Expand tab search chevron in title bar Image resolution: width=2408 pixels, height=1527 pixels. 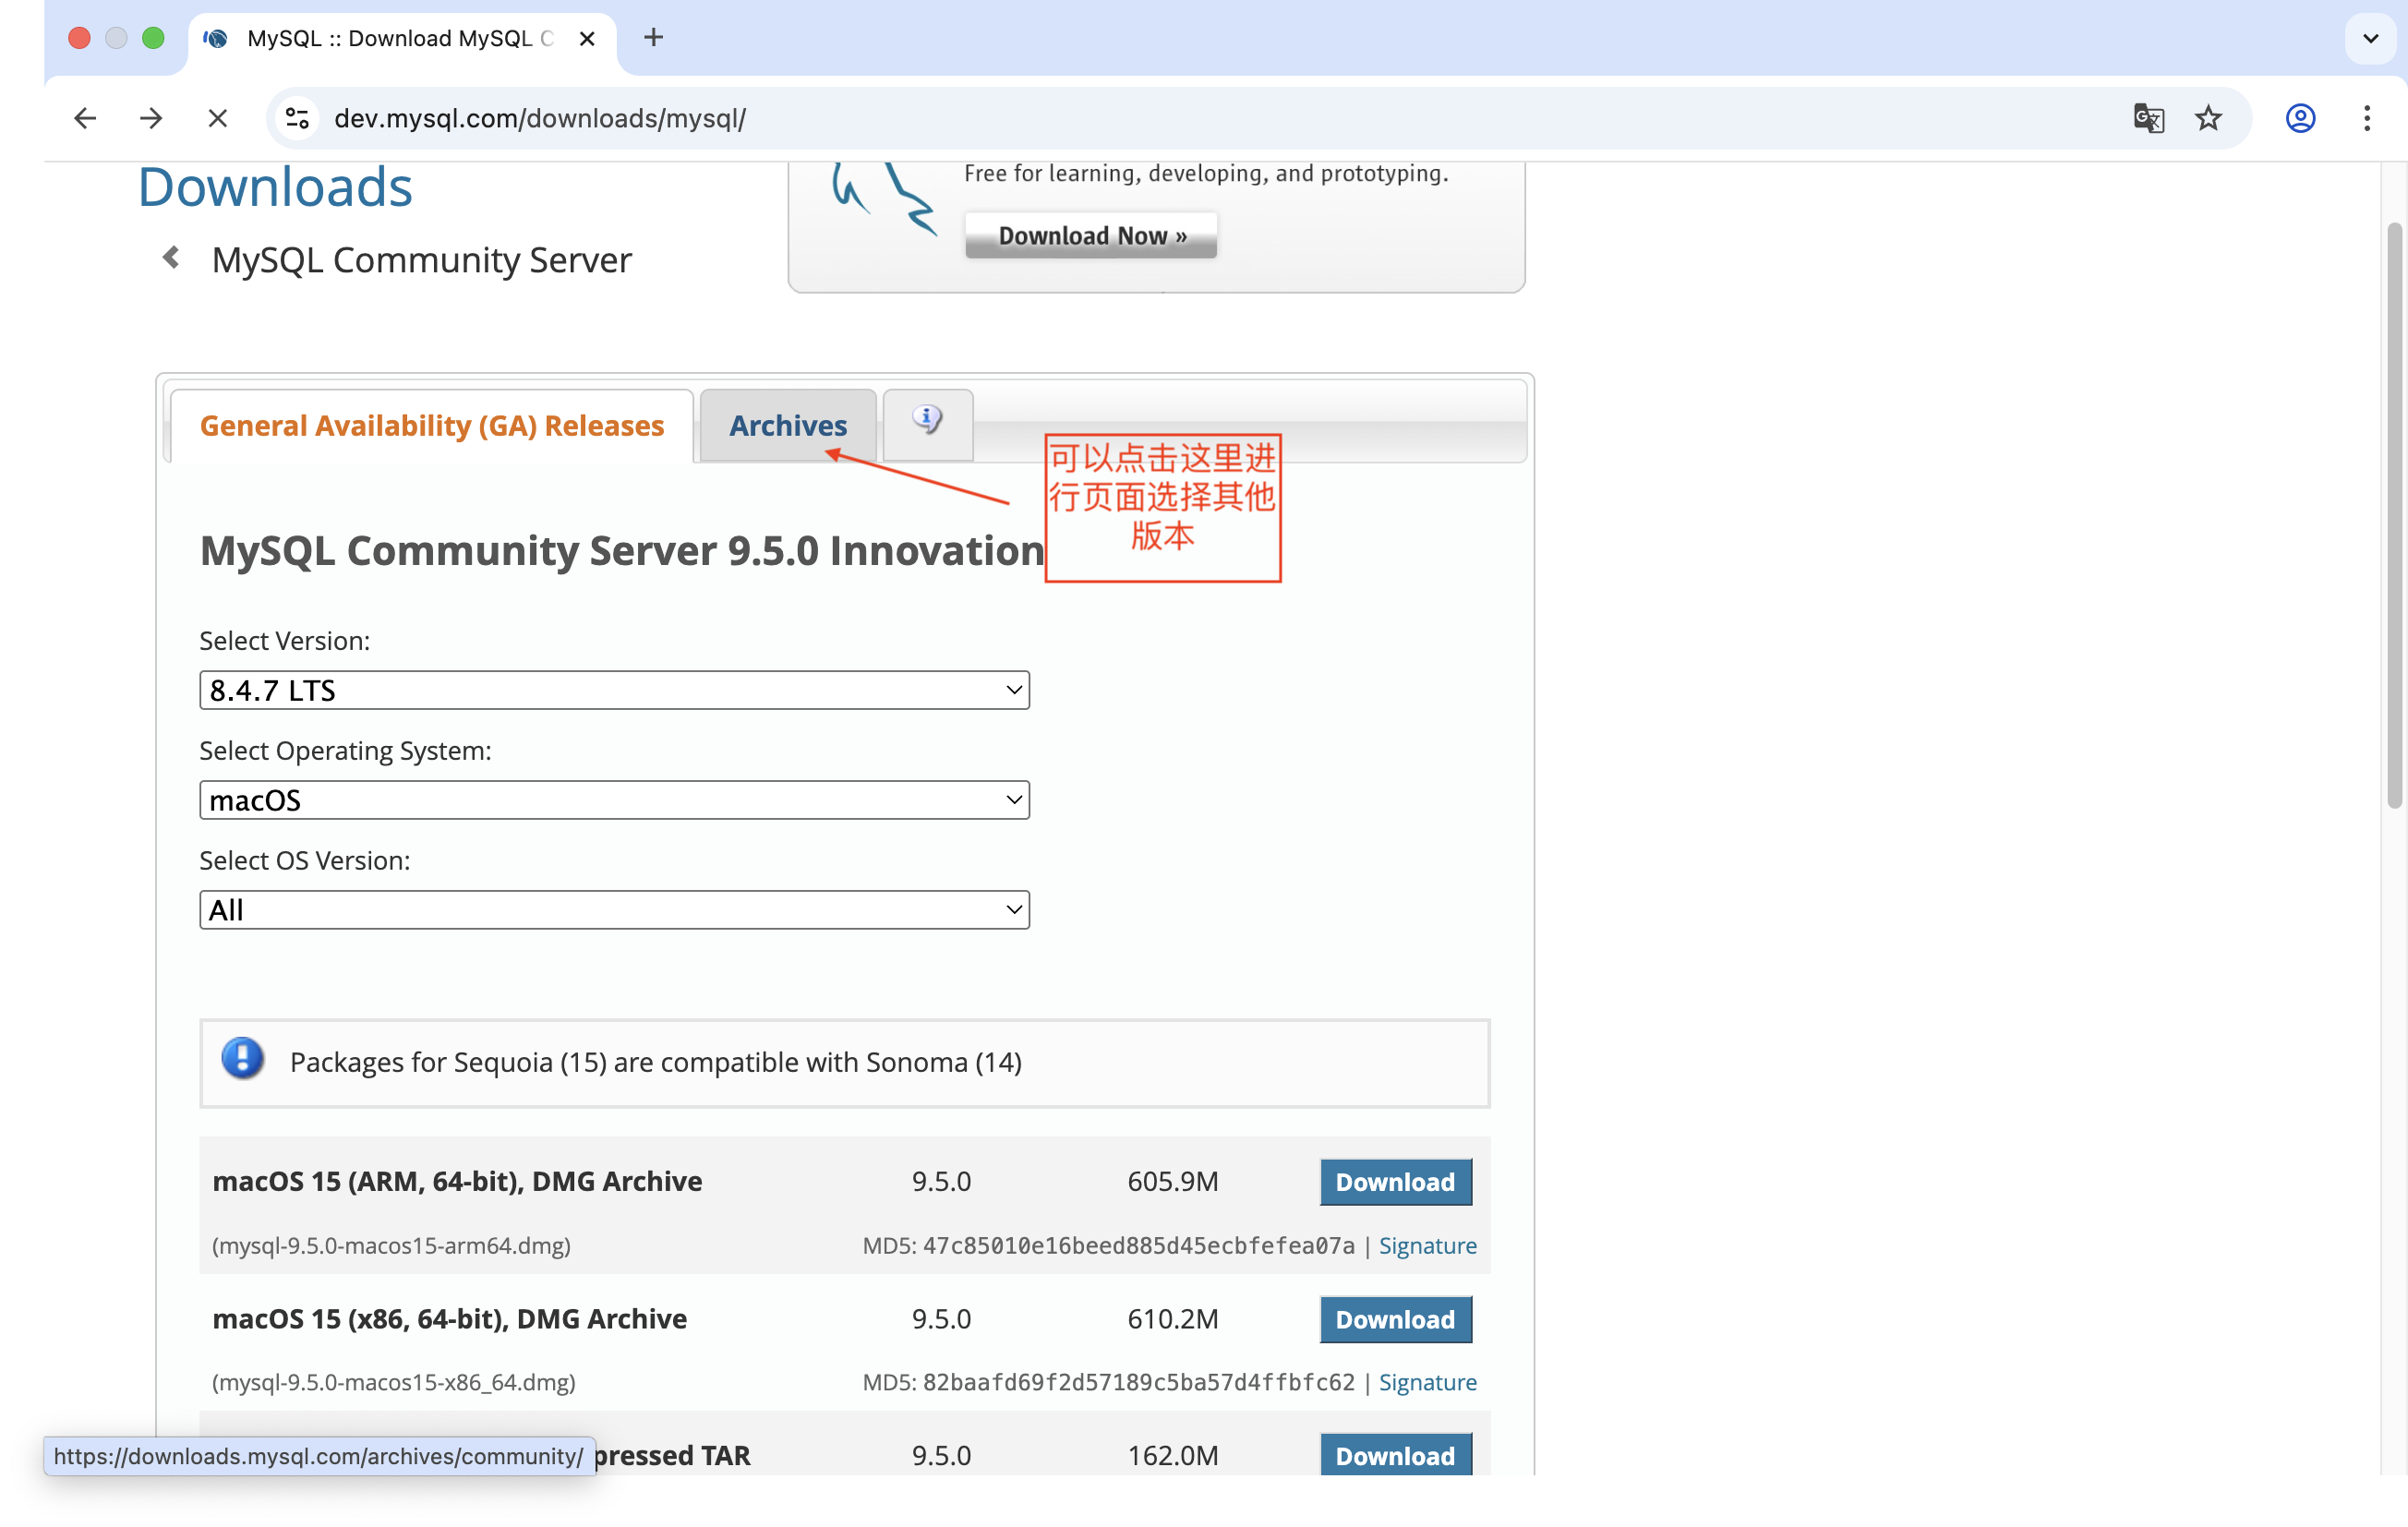coord(2370,38)
